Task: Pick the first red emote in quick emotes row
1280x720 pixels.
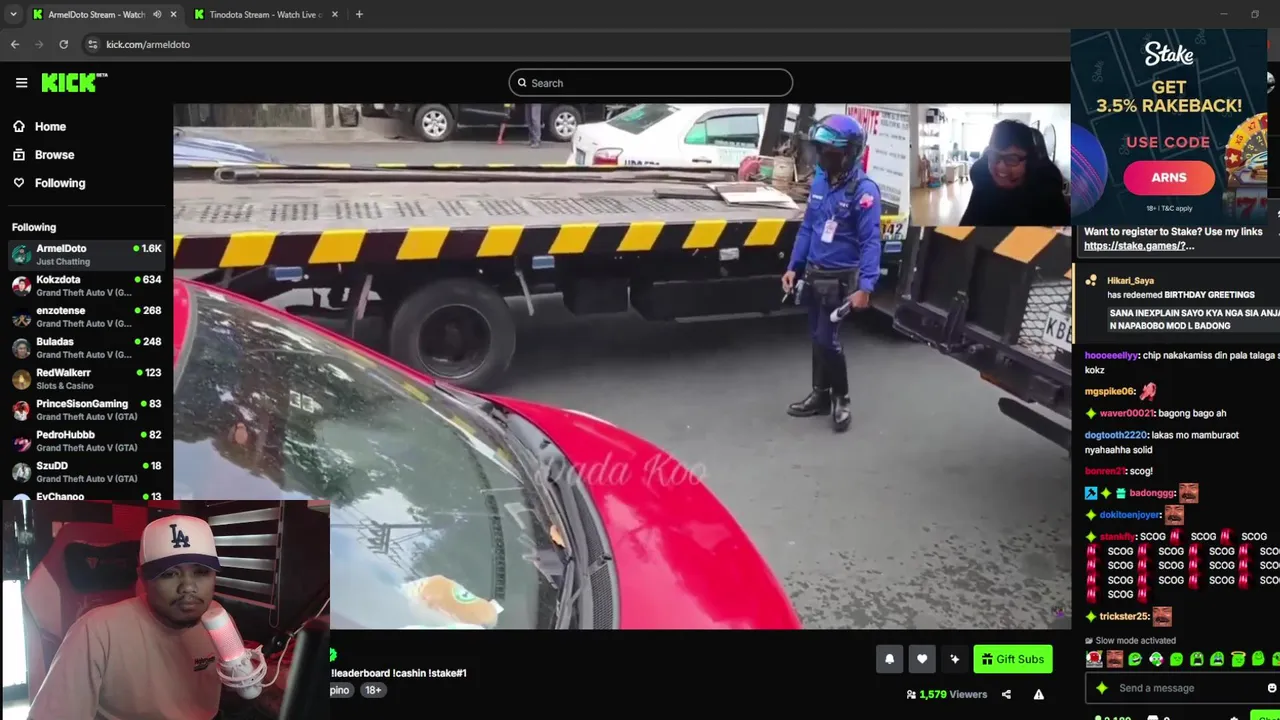Action: click(x=1094, y=659)
